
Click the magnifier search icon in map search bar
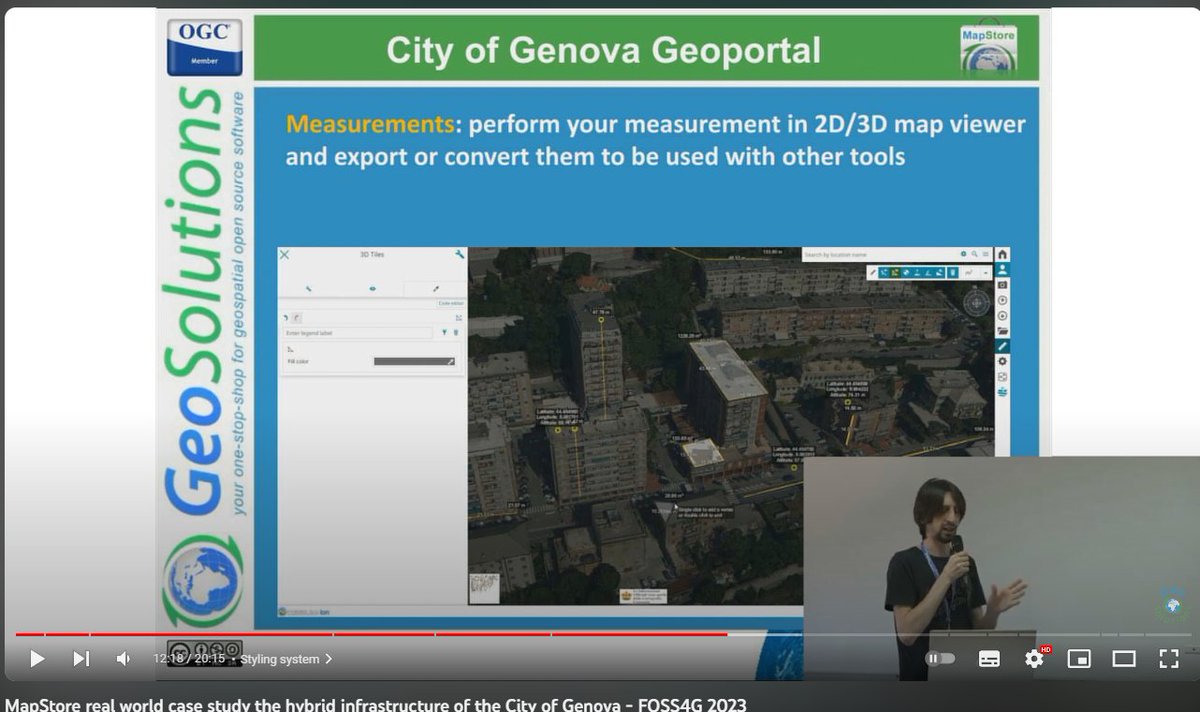click(x=974, y=255)
